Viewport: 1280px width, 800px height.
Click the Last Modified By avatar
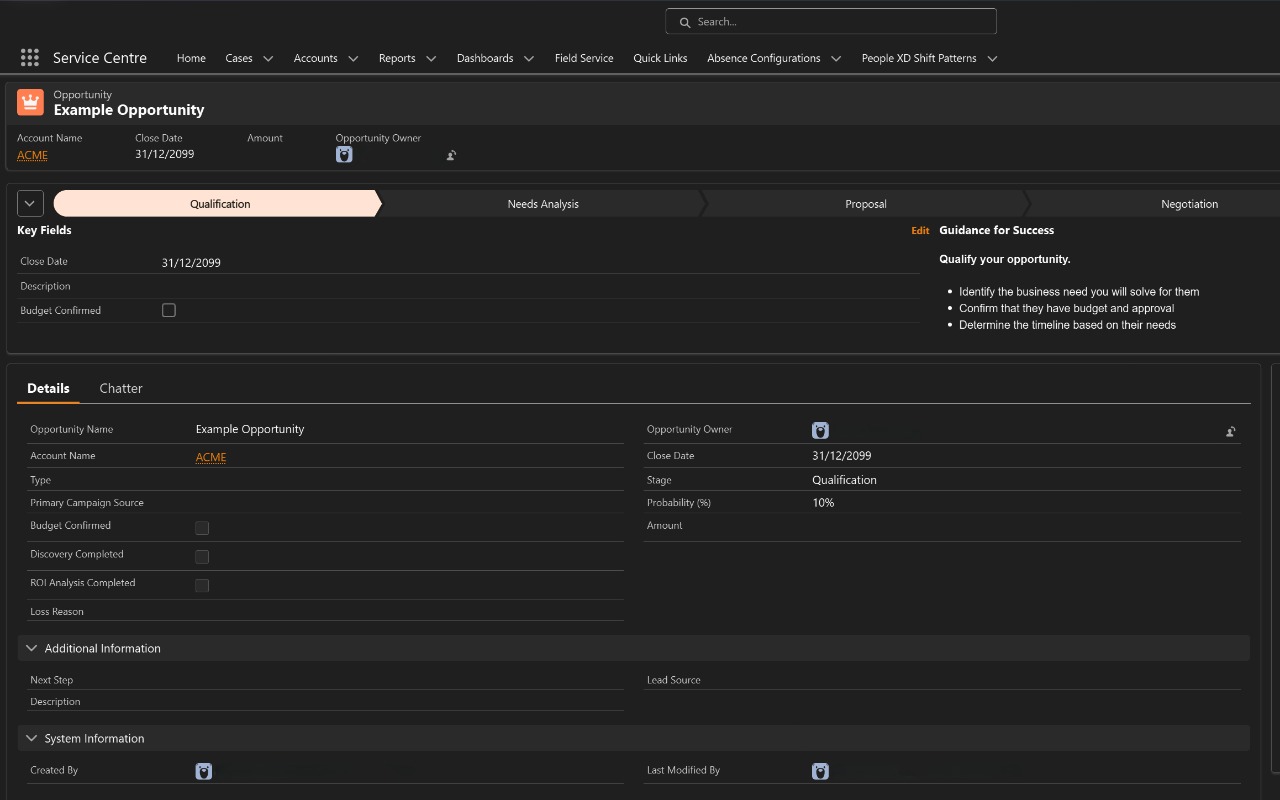(x=820, y=771)
